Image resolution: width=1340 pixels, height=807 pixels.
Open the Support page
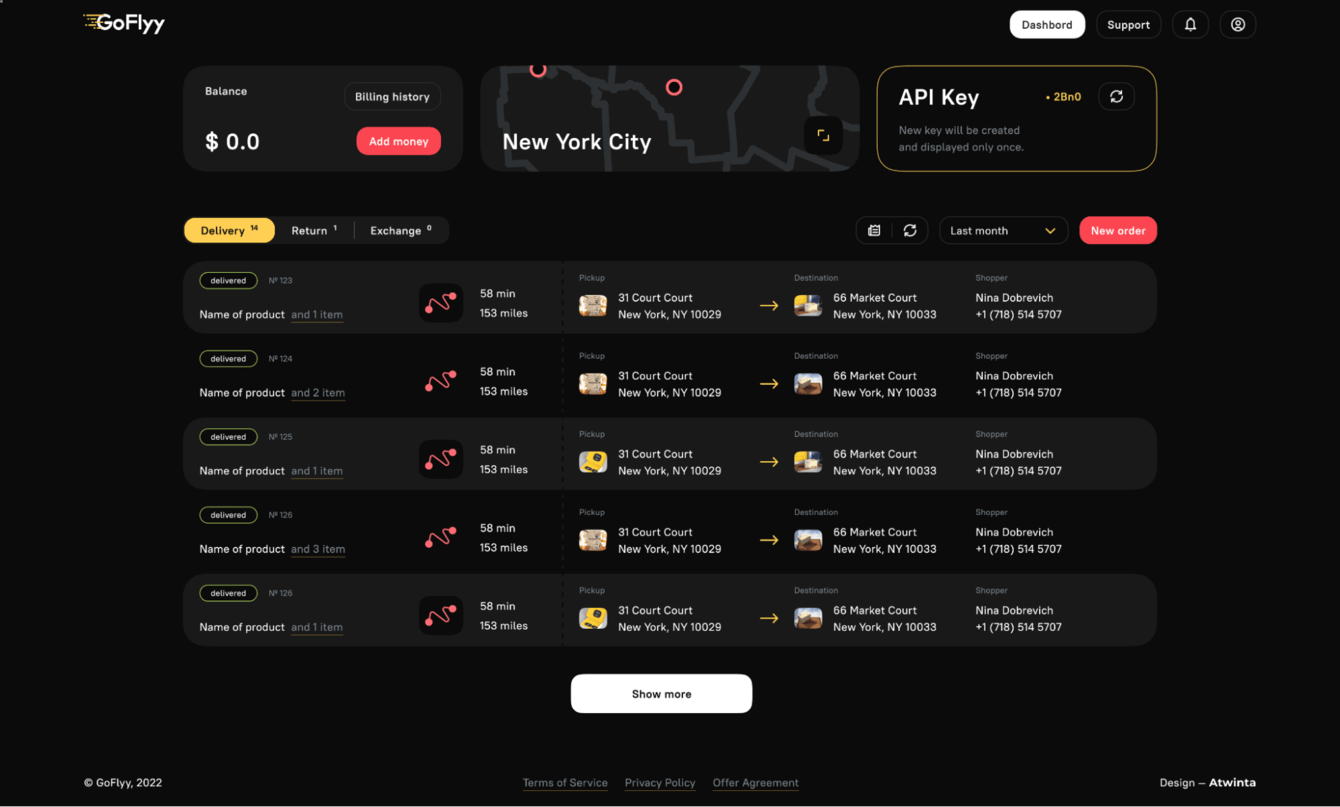click(1128, 25)
